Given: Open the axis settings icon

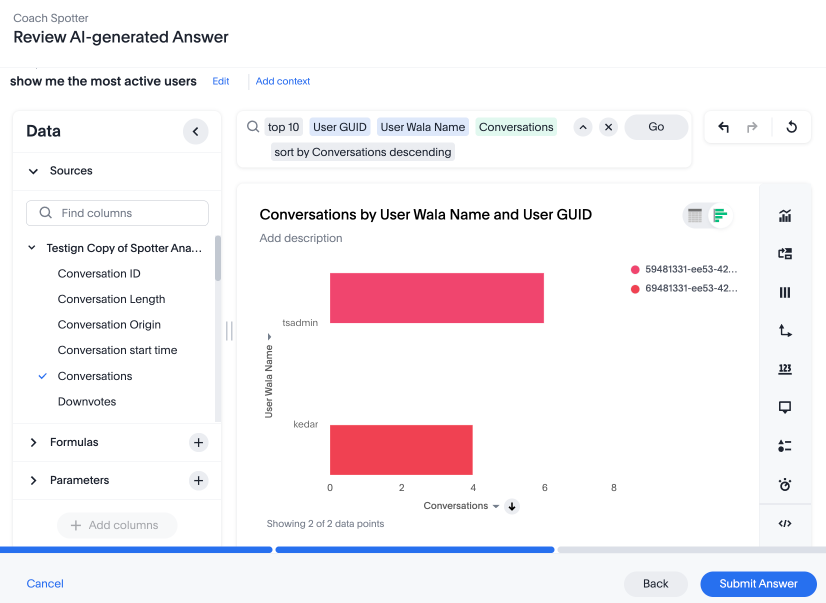Looking at the screenshot, I should (x=785, y=330).
